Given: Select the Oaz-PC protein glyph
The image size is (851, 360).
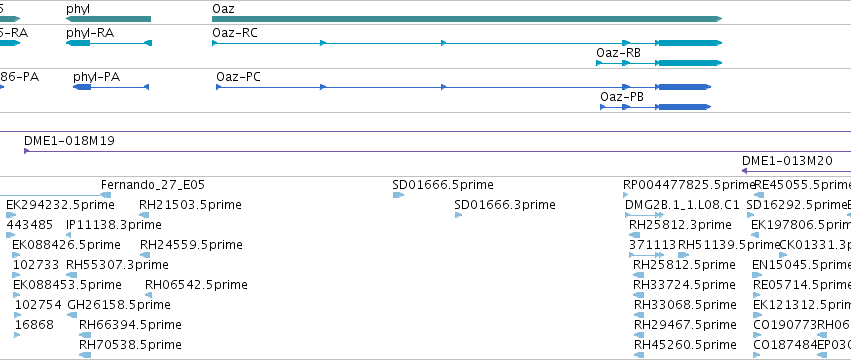Looking at the screenshot, I should point(463,87).
